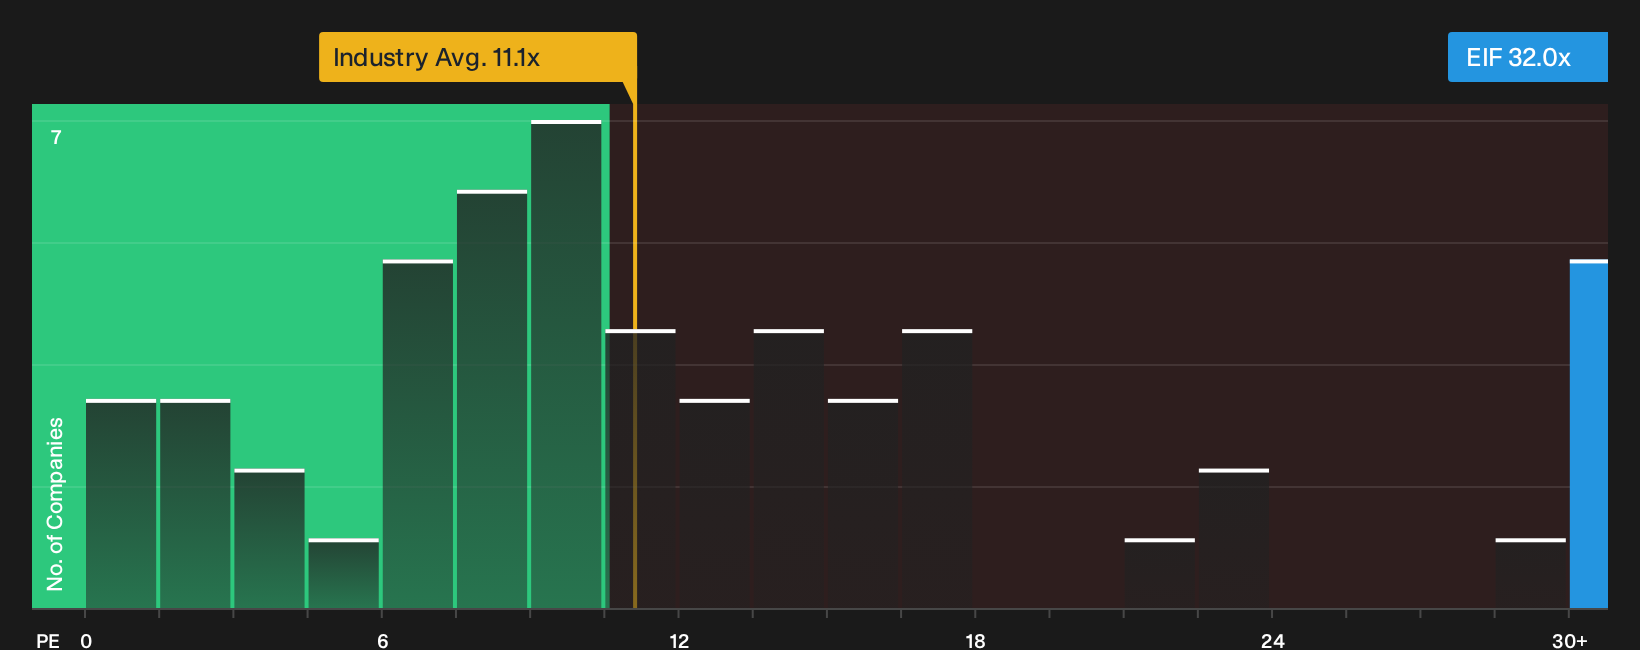
Task: Click the short bar ending at PE 6
Action: (x=344, y=573)
